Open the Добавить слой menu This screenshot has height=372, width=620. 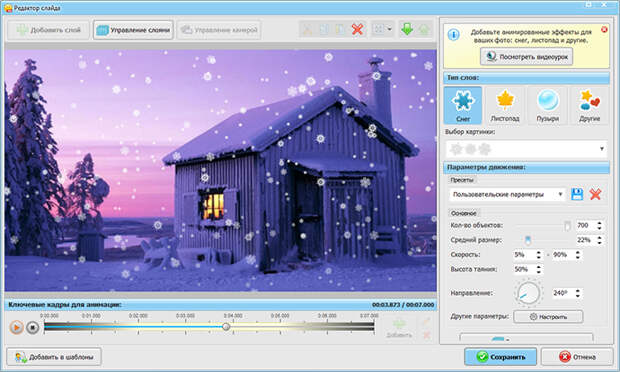click(x=48, y=30)
